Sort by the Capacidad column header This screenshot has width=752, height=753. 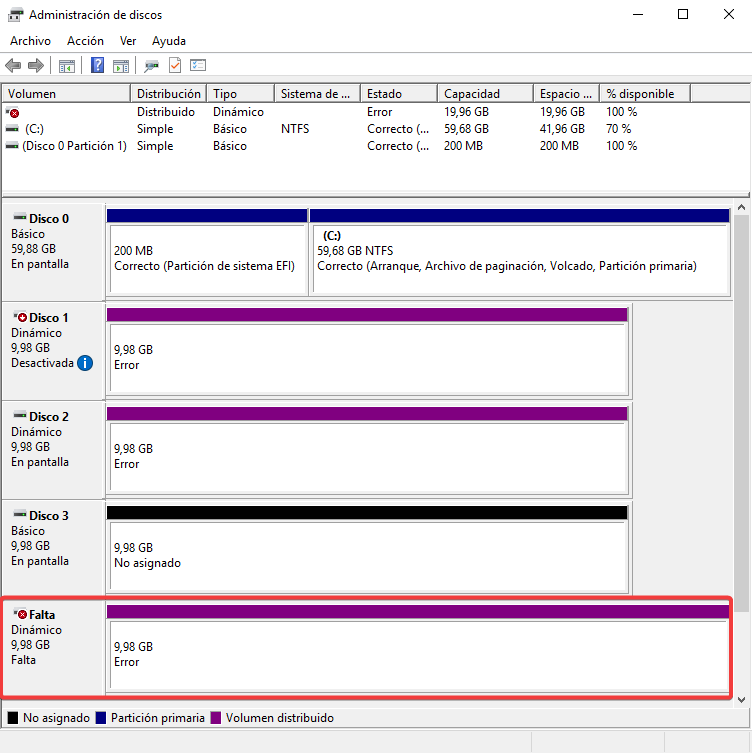click(x=484, y=93)
